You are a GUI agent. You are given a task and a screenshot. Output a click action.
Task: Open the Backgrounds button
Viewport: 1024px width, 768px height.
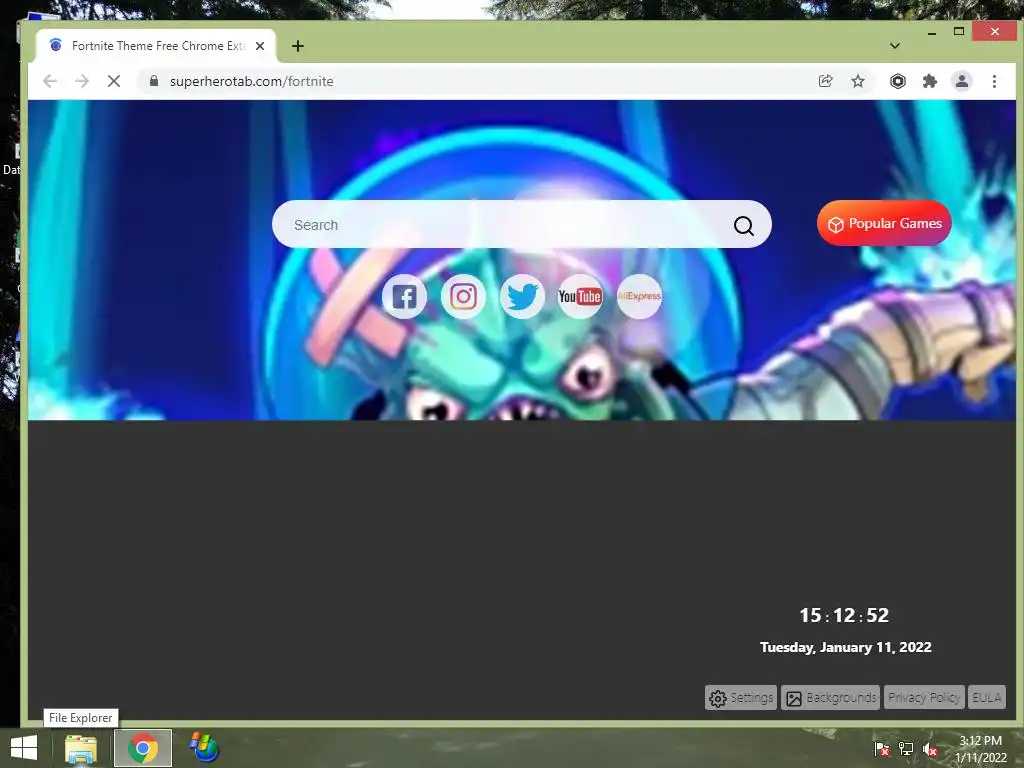831,697
